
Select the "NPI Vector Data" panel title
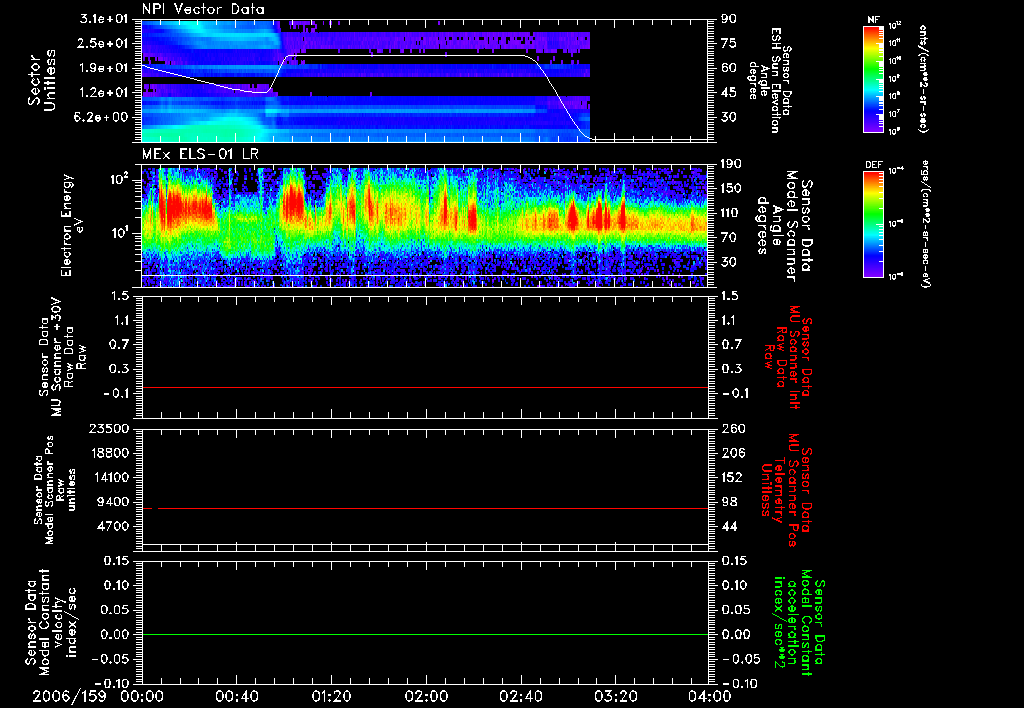tap(203, 9)
